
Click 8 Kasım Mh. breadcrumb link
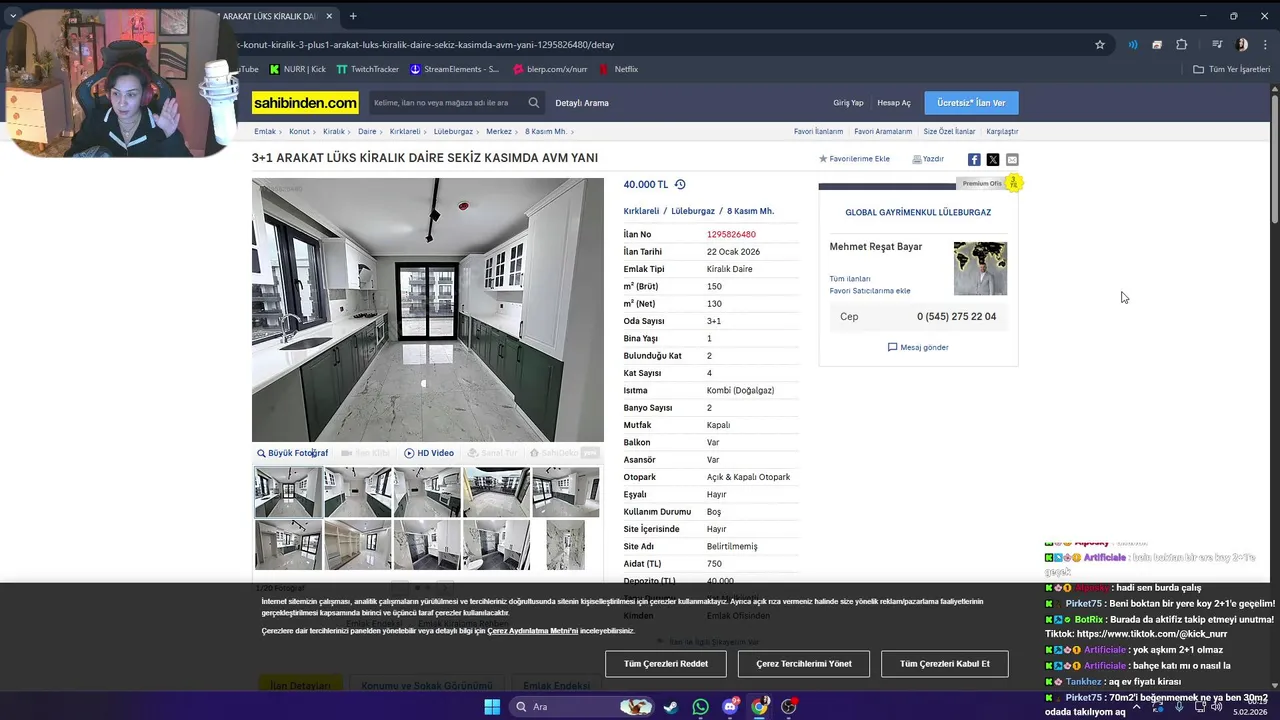click(x=546, y=131)
